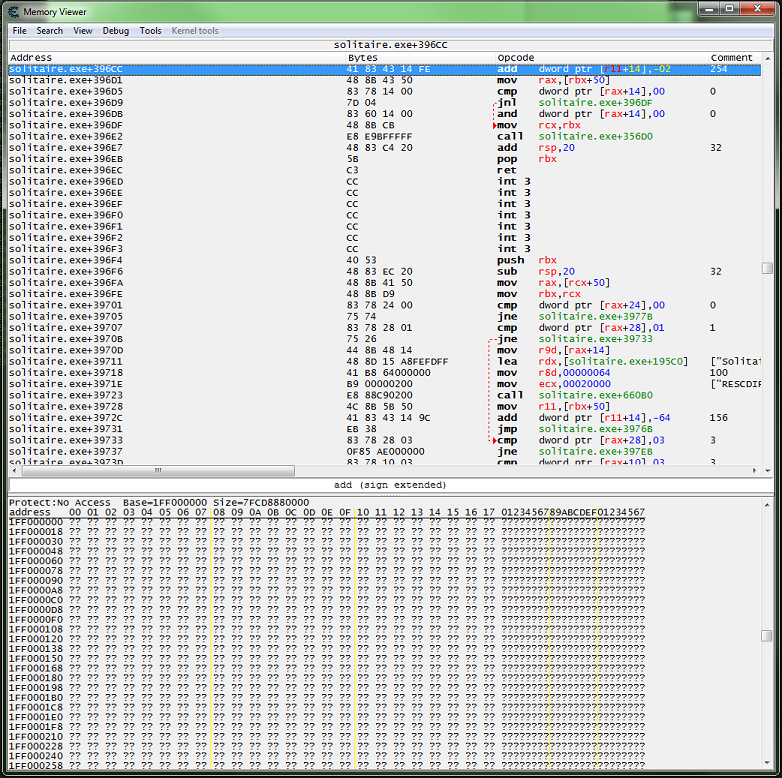Viewport: 782px width, 778px height.
Task: Click the hex view vertical scrollbar thumb
Action: [767, 636]
